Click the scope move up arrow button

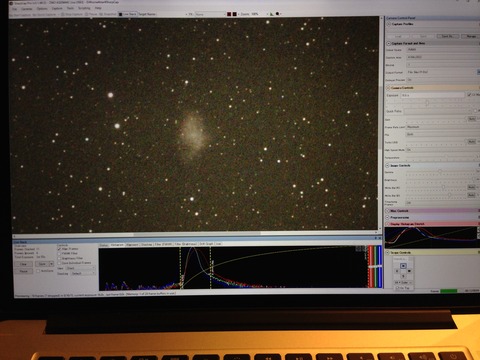pyautogui.click(x=403, y=266)
